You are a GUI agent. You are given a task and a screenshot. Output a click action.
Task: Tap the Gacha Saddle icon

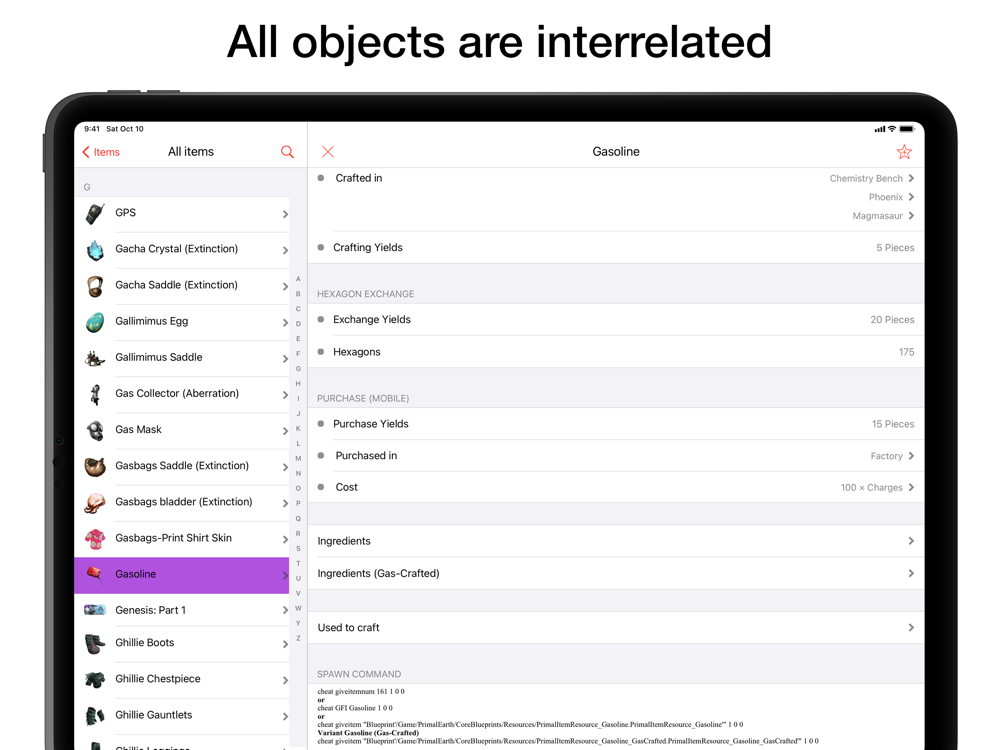click(95, 286)
